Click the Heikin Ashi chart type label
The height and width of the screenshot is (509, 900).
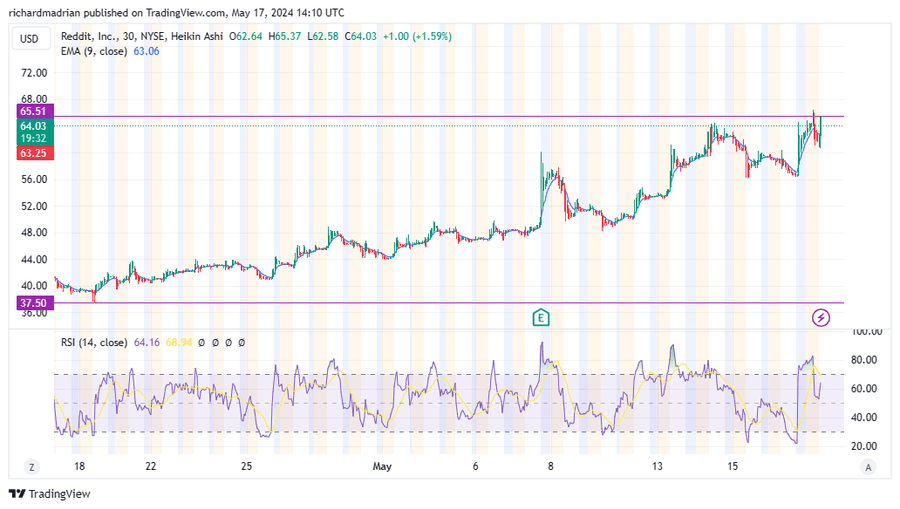[x=197, y=36]
